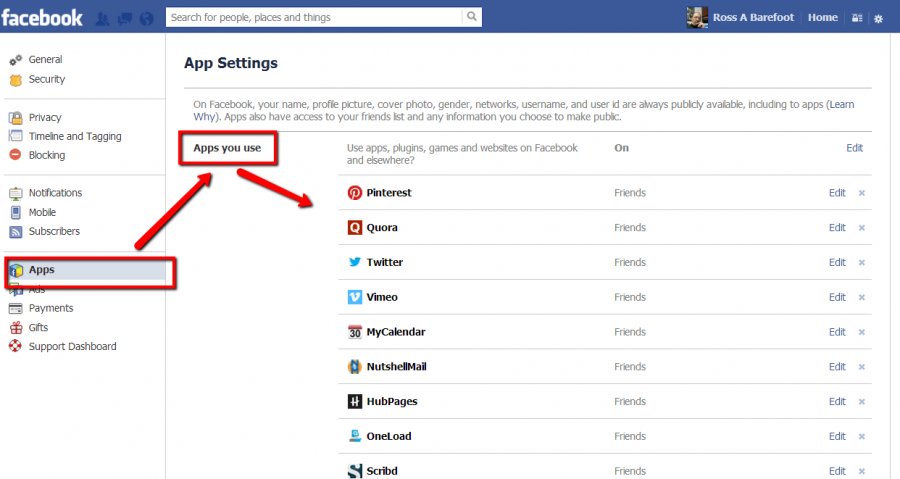This screenshot has width=900, height=479.
Task: Edit the 'Use apps, plugins' On setting
Action: tap(855, 148)
